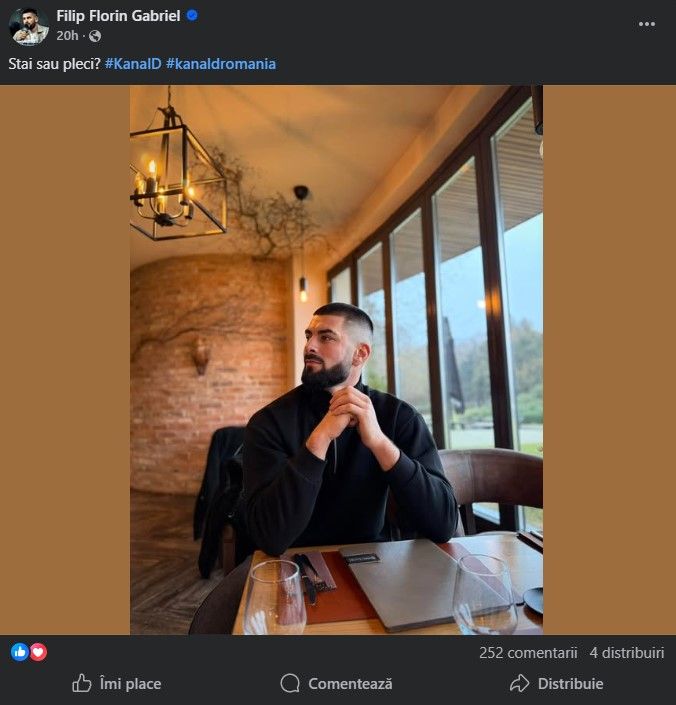The width and height of the screenshot is (676, 705).
Task: Click the 20h post timestamp
Action: [x=67, y=36]
